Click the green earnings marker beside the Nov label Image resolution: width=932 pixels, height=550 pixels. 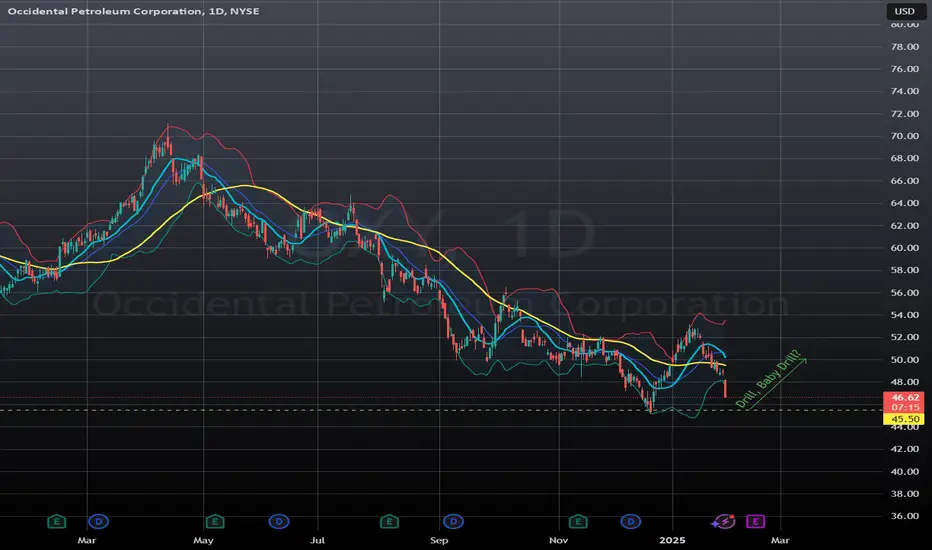578,522
